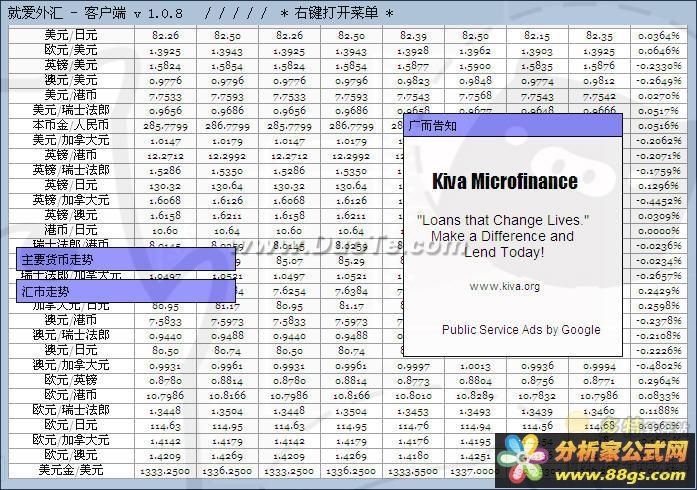Click the -0.4802% change value

[659, 366]
